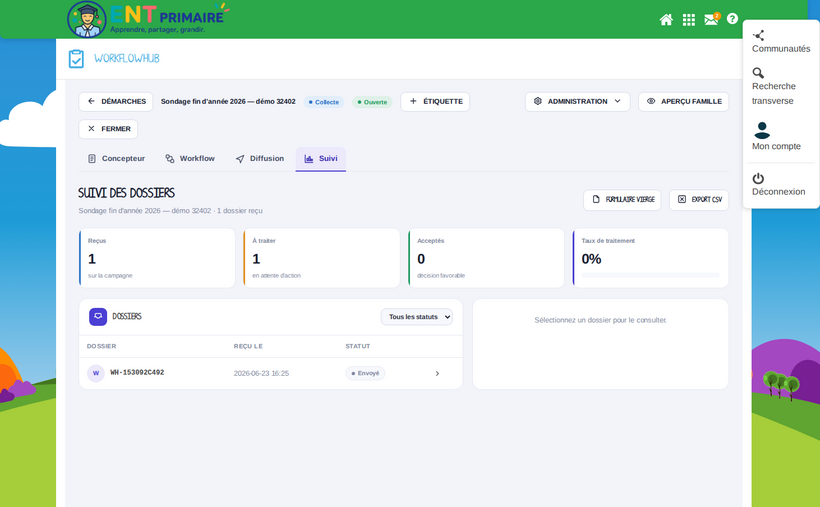Open the applications grid icon
This screenshot has height=507, width=820.
pos(689,20)
